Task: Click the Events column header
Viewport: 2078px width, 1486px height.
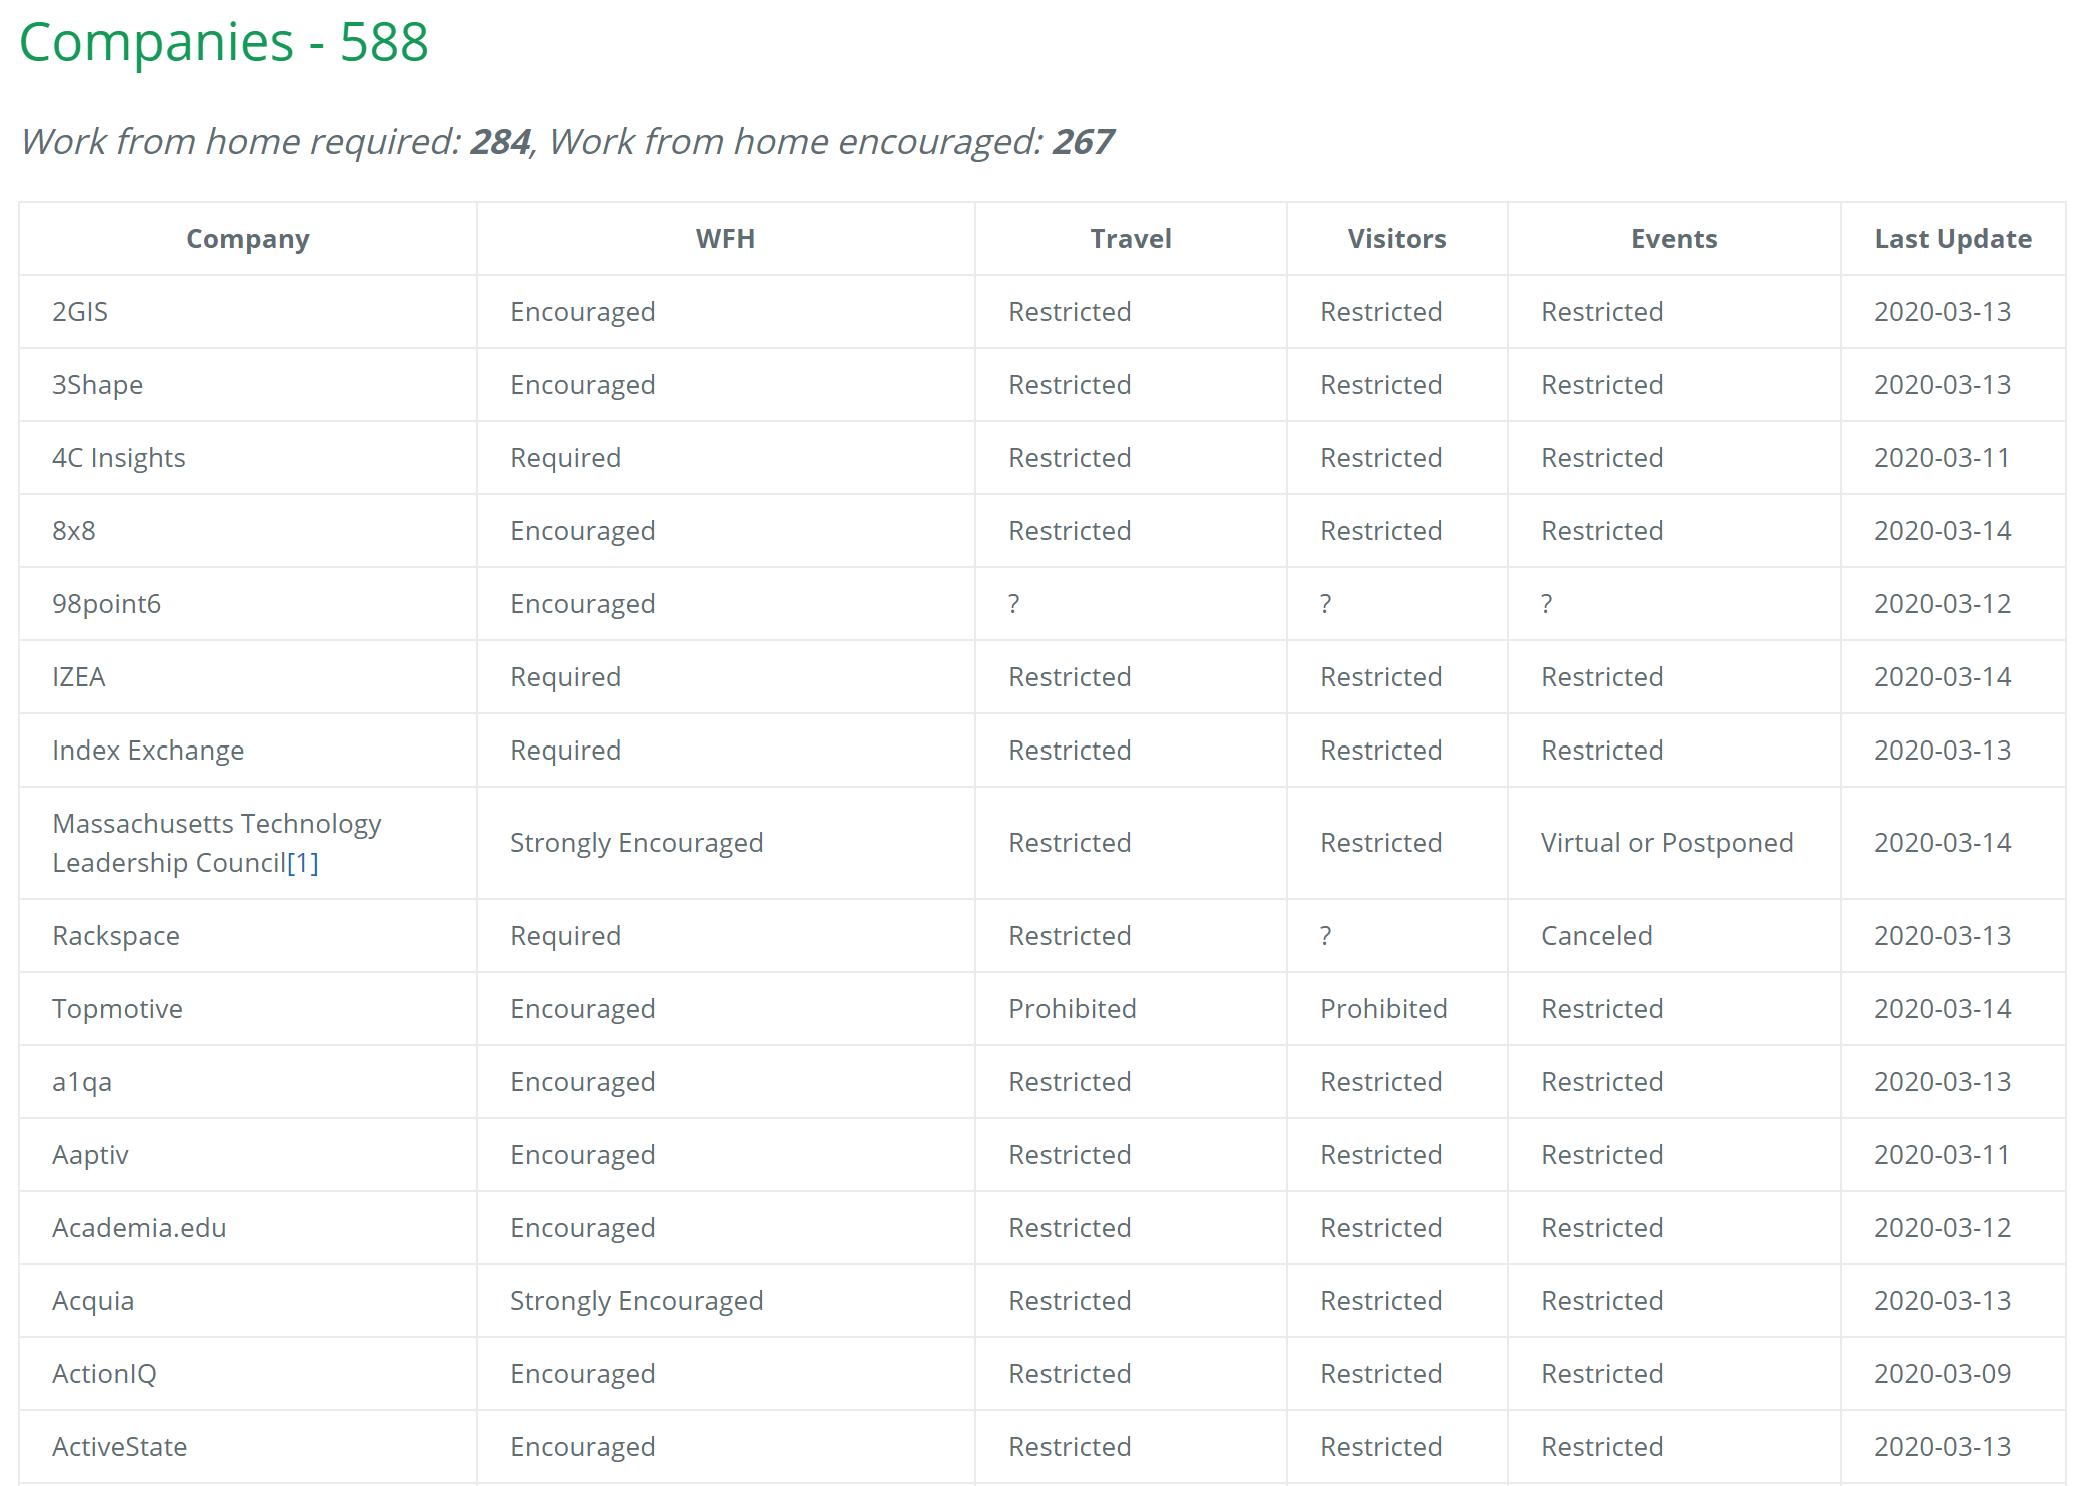Action: coord(1673,239)
